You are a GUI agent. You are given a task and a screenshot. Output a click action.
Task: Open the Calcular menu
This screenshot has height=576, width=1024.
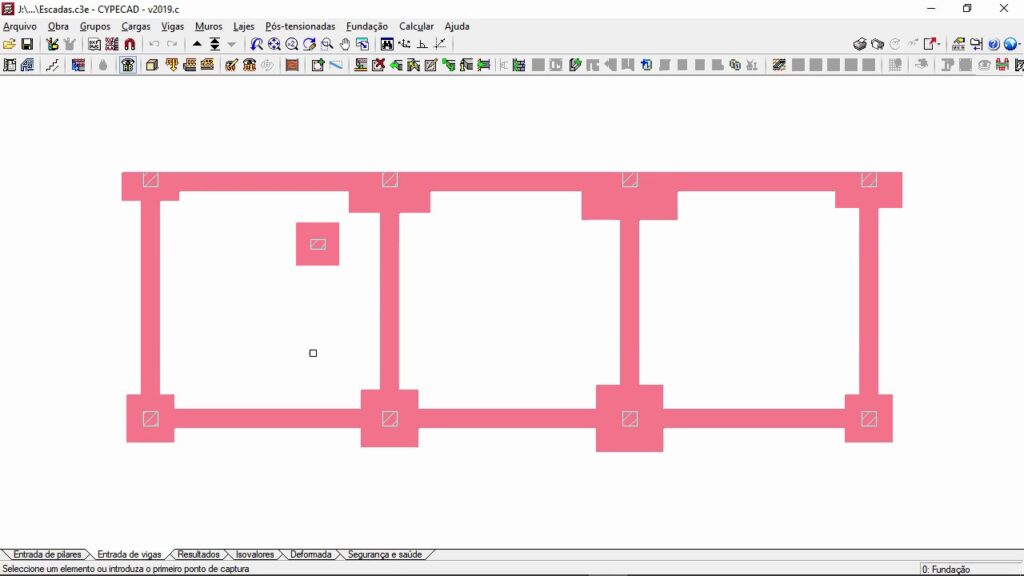(415, 26)
